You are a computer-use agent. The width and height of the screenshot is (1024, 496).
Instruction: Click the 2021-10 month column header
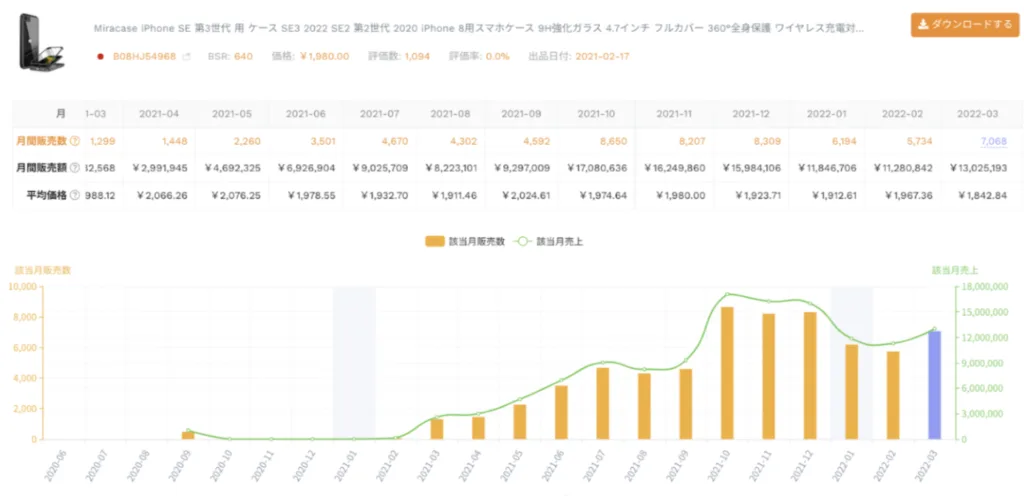pos(596,114)
